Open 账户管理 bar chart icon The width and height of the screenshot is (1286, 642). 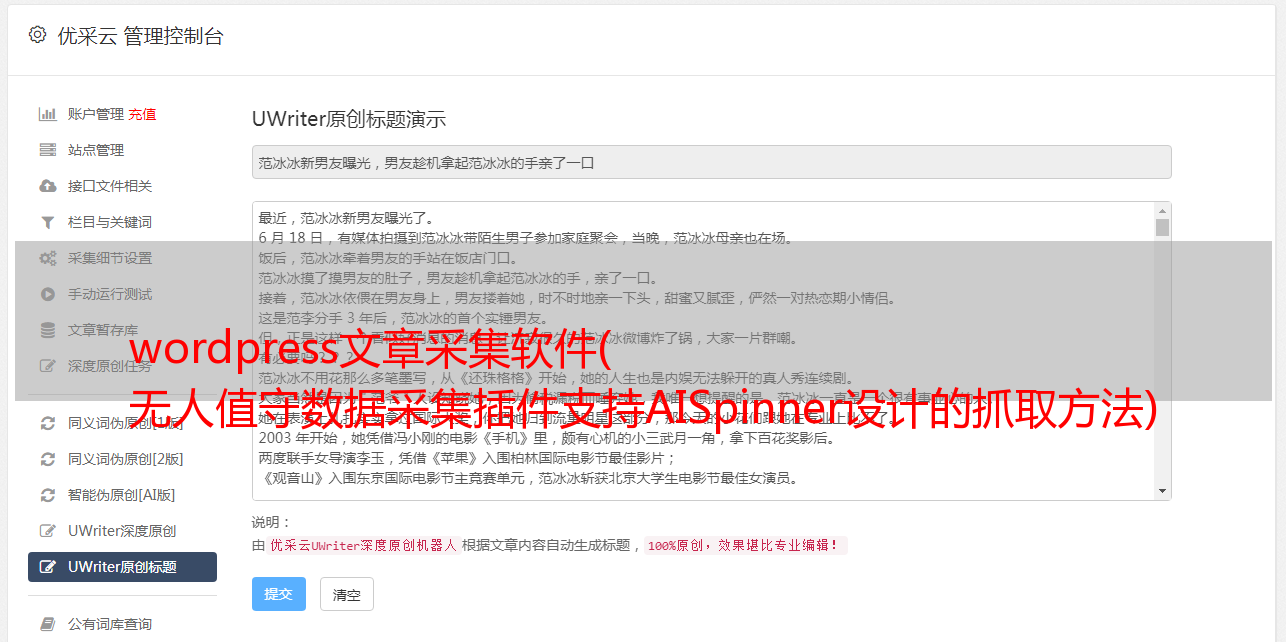tap(47, 114)
